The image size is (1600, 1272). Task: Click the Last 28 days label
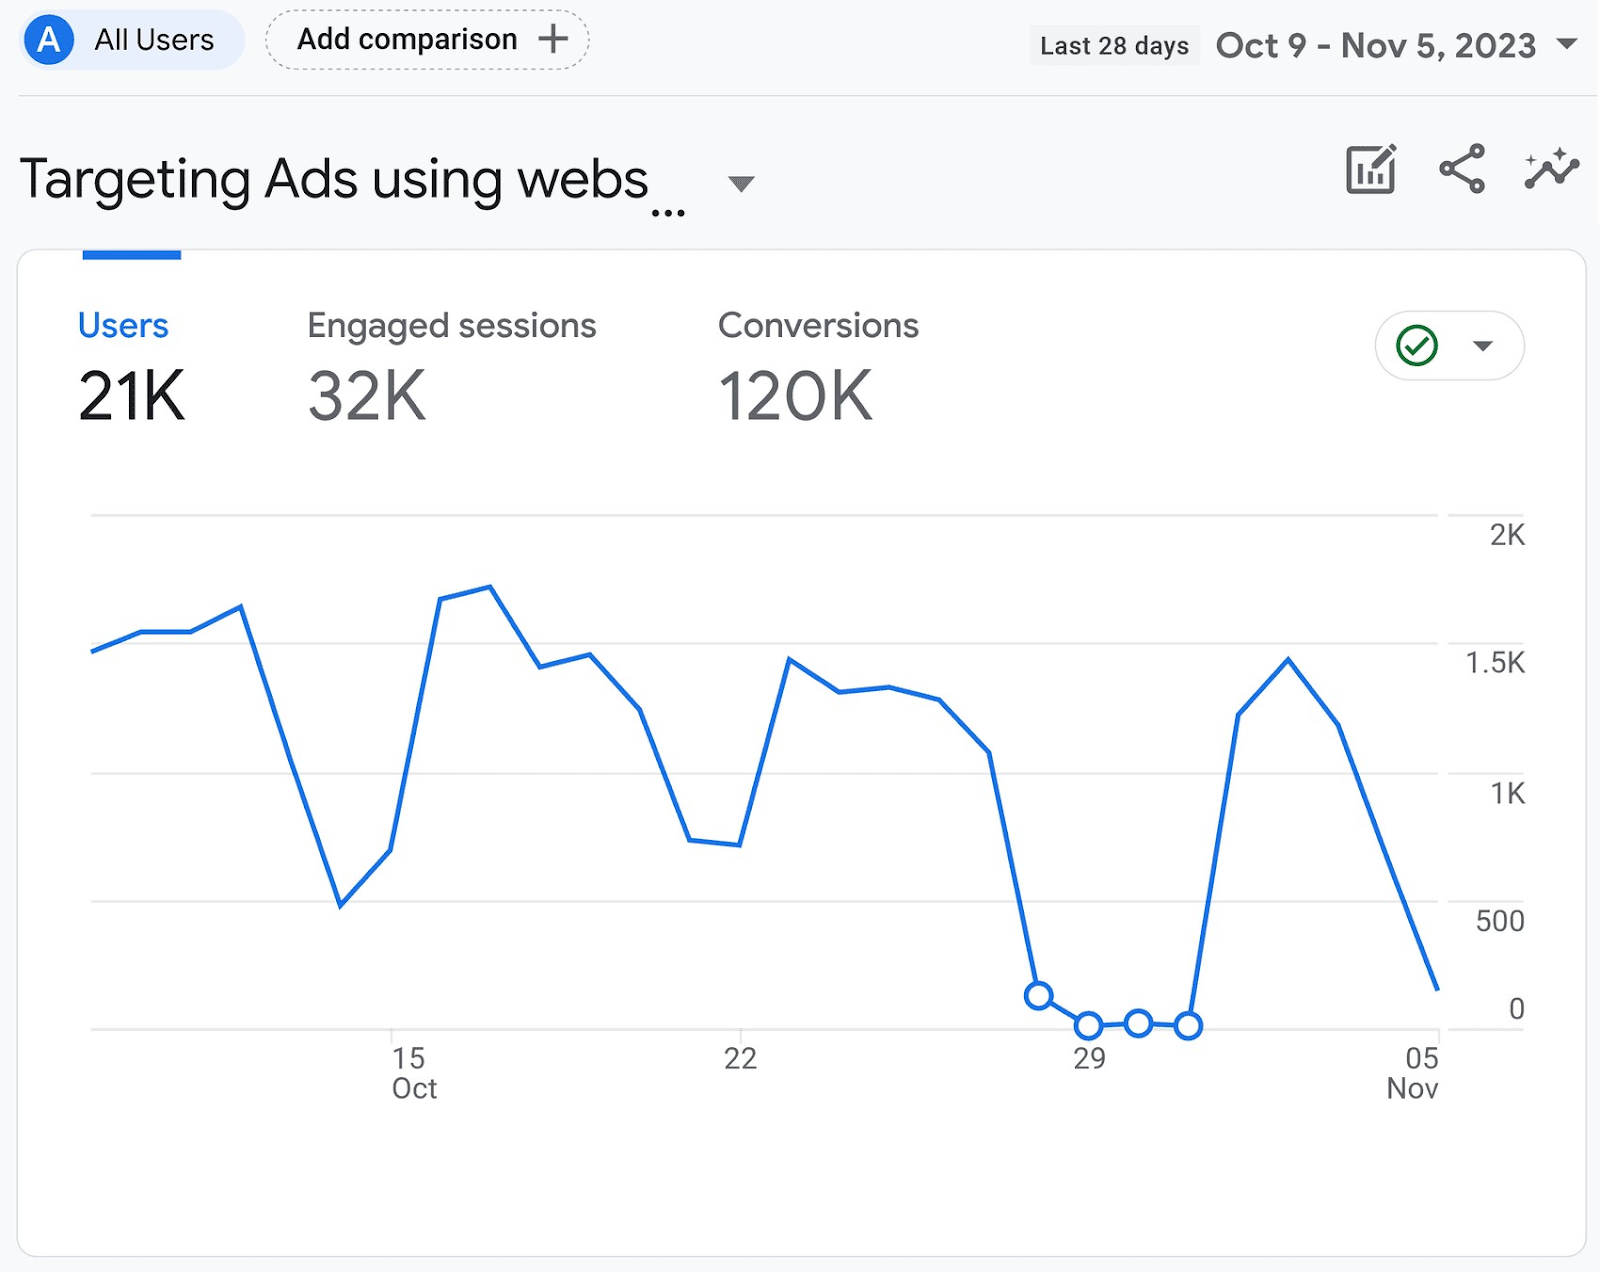pos(1114,45)
